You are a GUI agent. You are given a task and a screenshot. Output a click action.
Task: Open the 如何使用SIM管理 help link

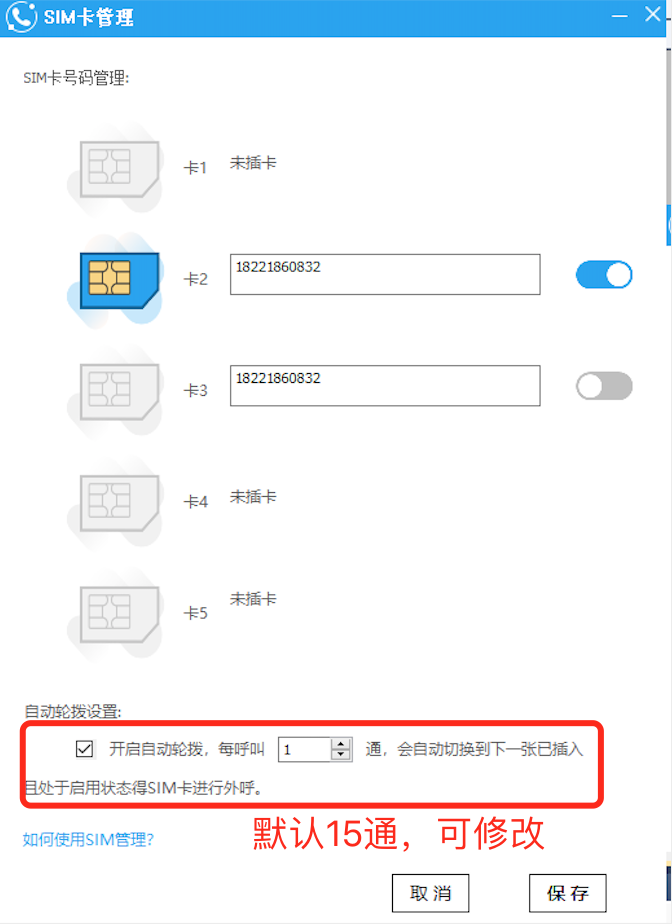pyautogui.click(x=88, y=839)
